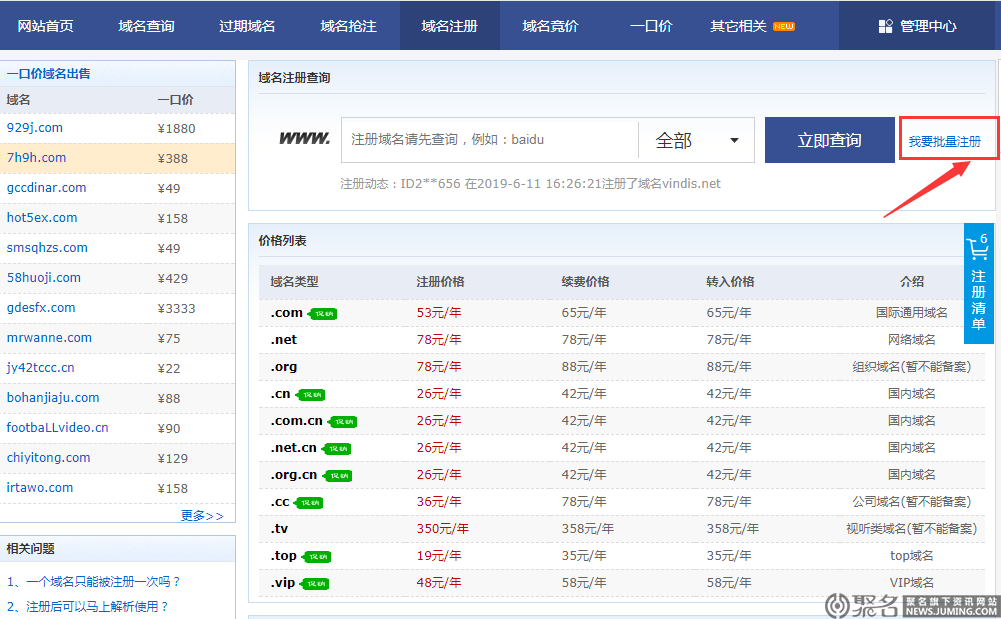Click the NEW badge on 其它相关

[x=783, y=26]
